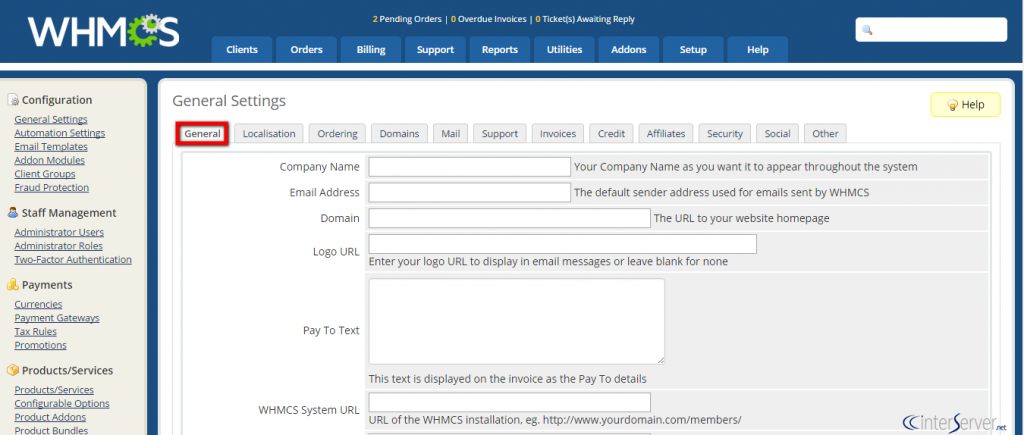The image size is (1024, 435).
Task: Switch to the Credit tab
Action: 611,133
